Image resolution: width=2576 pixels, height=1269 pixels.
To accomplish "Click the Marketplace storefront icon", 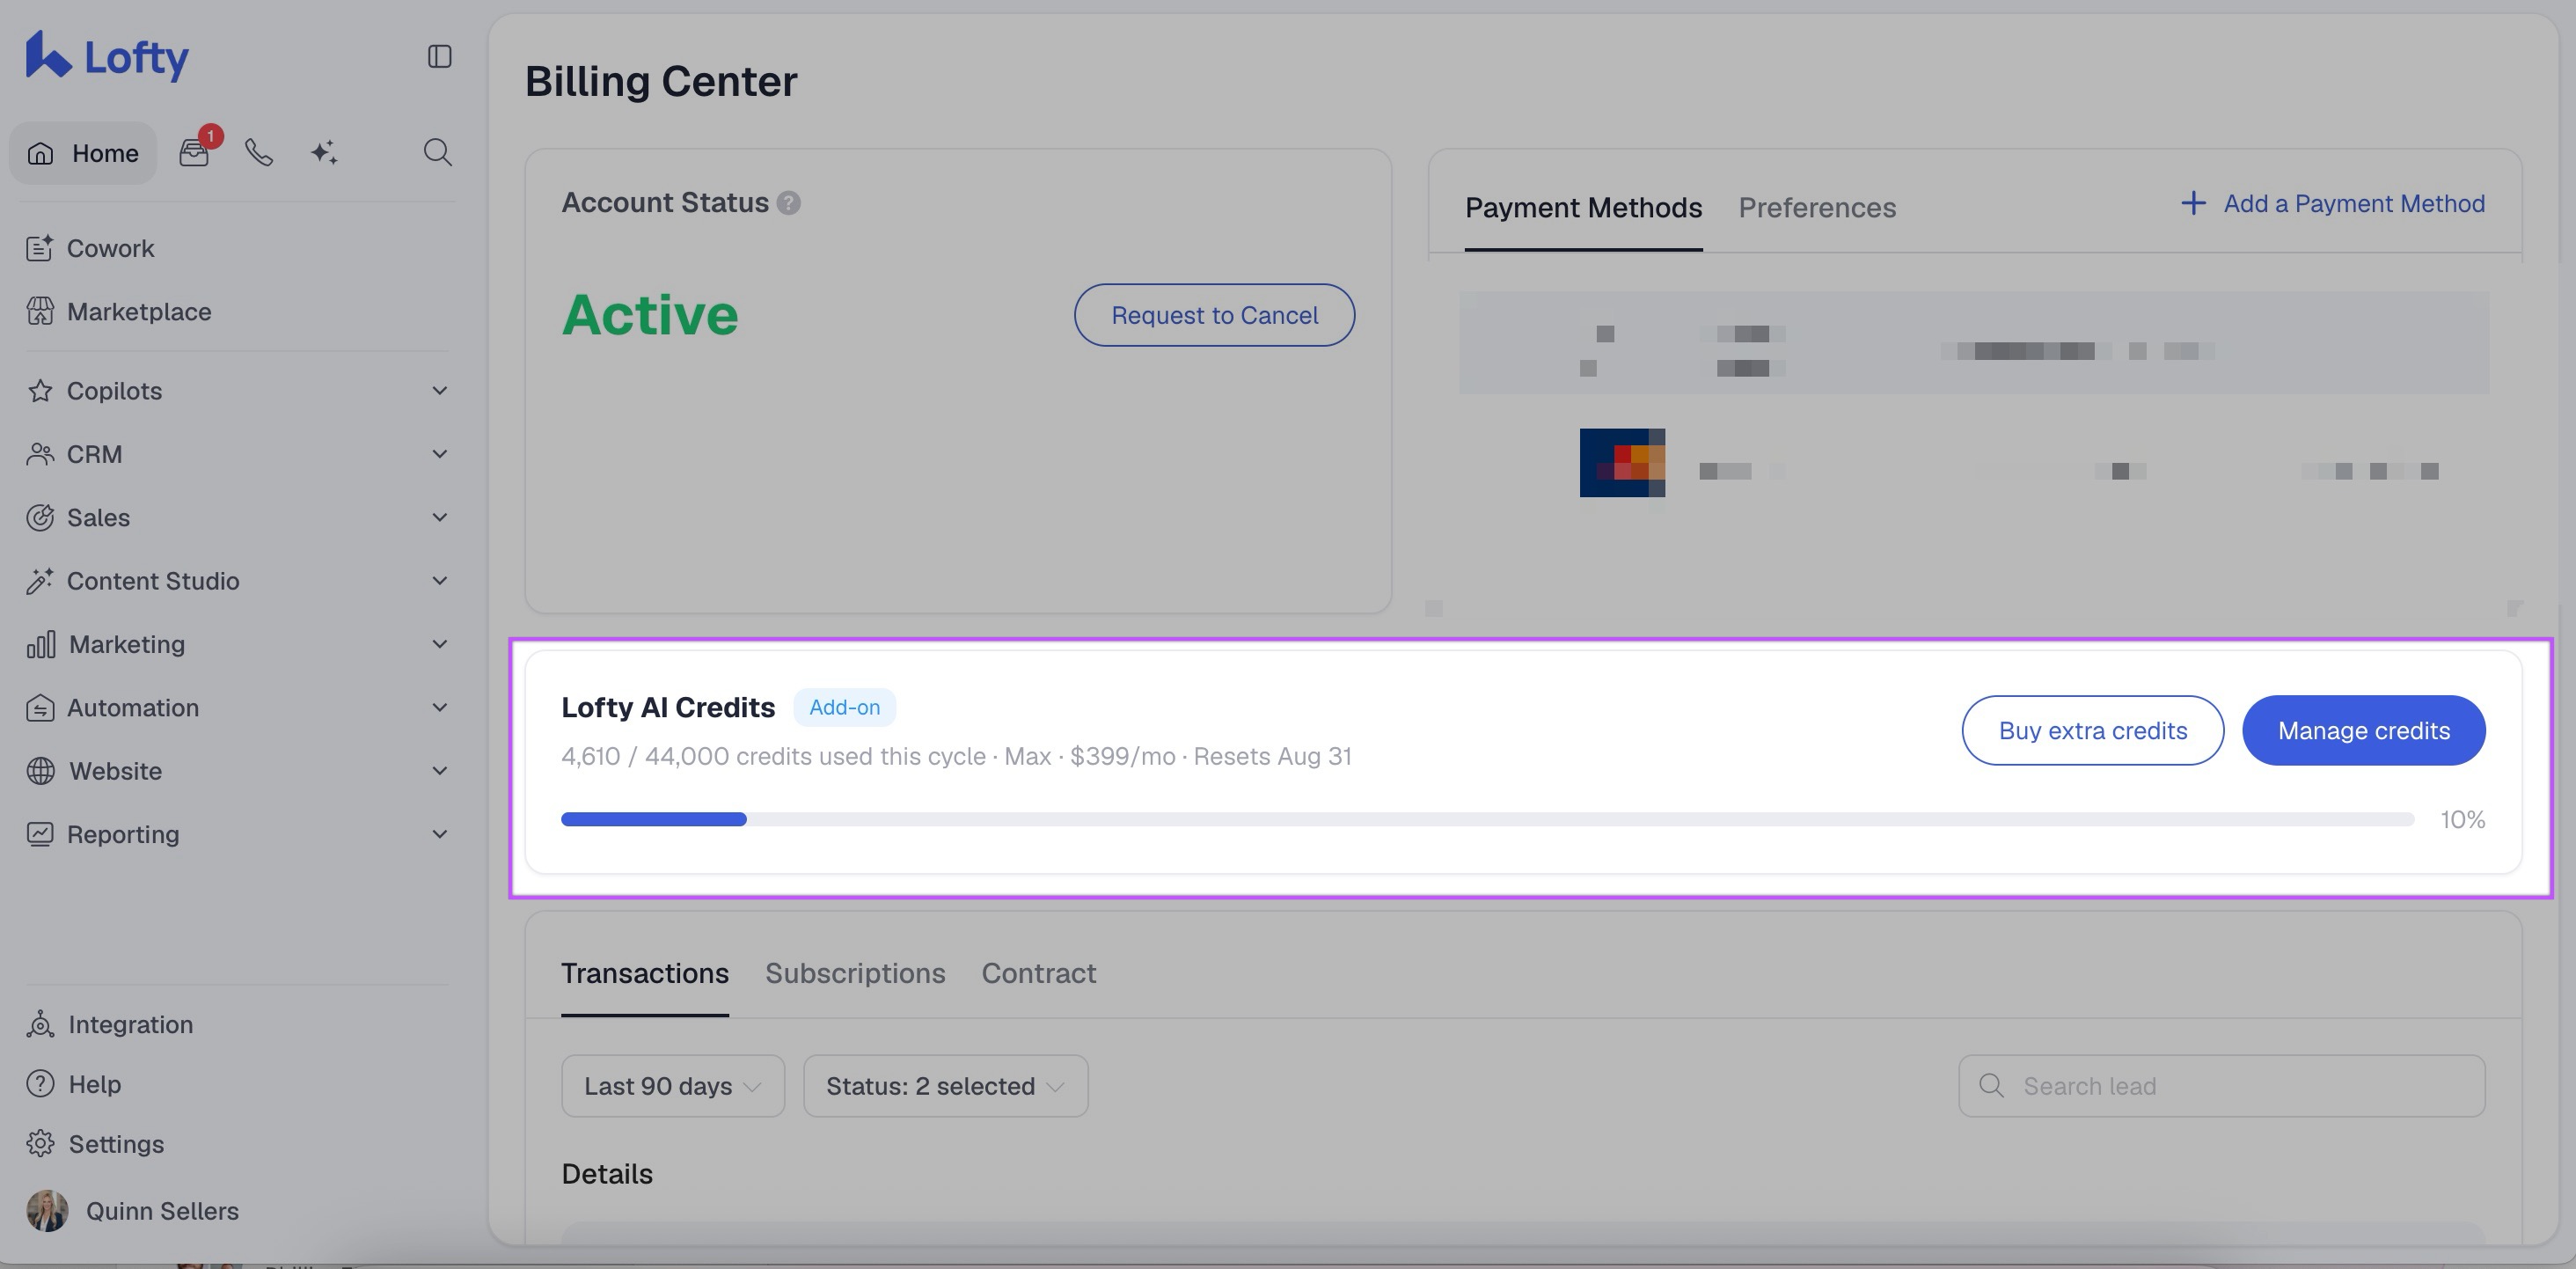I will click(40, 311).
